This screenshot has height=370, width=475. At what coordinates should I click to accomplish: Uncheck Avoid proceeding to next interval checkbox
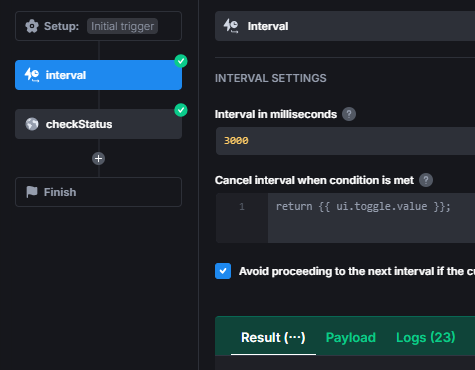click(x=223, y=271)
